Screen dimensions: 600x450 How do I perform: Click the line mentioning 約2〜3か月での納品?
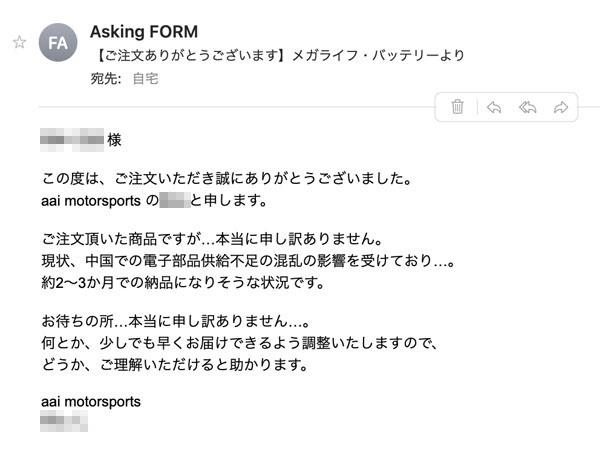coord(183,283)
